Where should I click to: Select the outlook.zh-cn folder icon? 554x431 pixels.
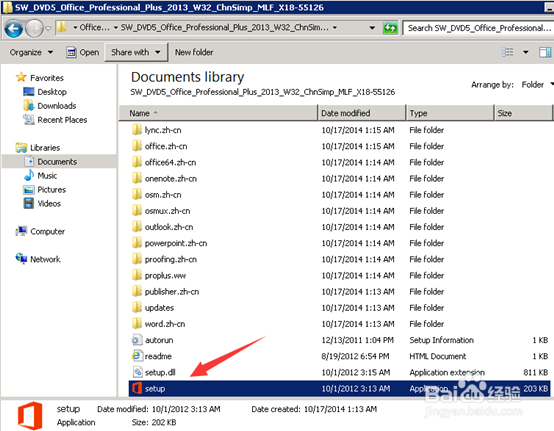tap(137, 227)
